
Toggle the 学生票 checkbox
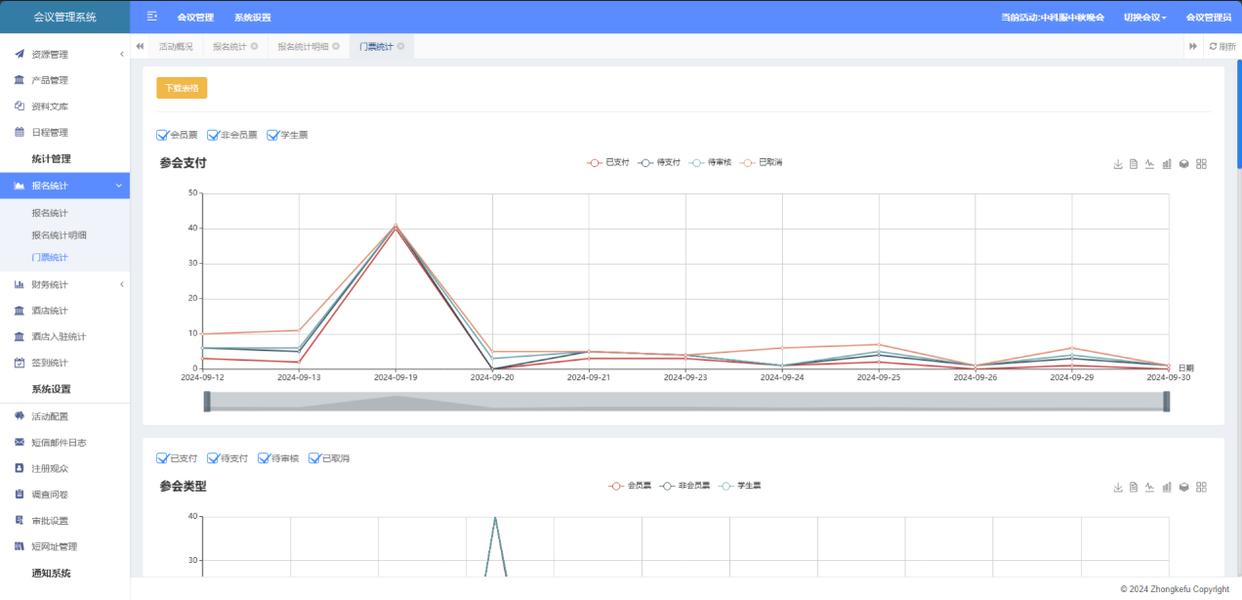pos(273,135)
